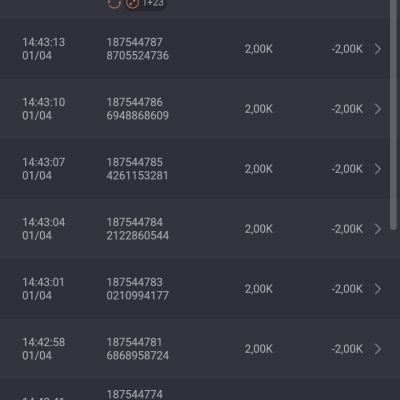
Task: Click the -2,00K result in the 14:43:10 row
Action: pyautogui.click(x=347, y=109)
